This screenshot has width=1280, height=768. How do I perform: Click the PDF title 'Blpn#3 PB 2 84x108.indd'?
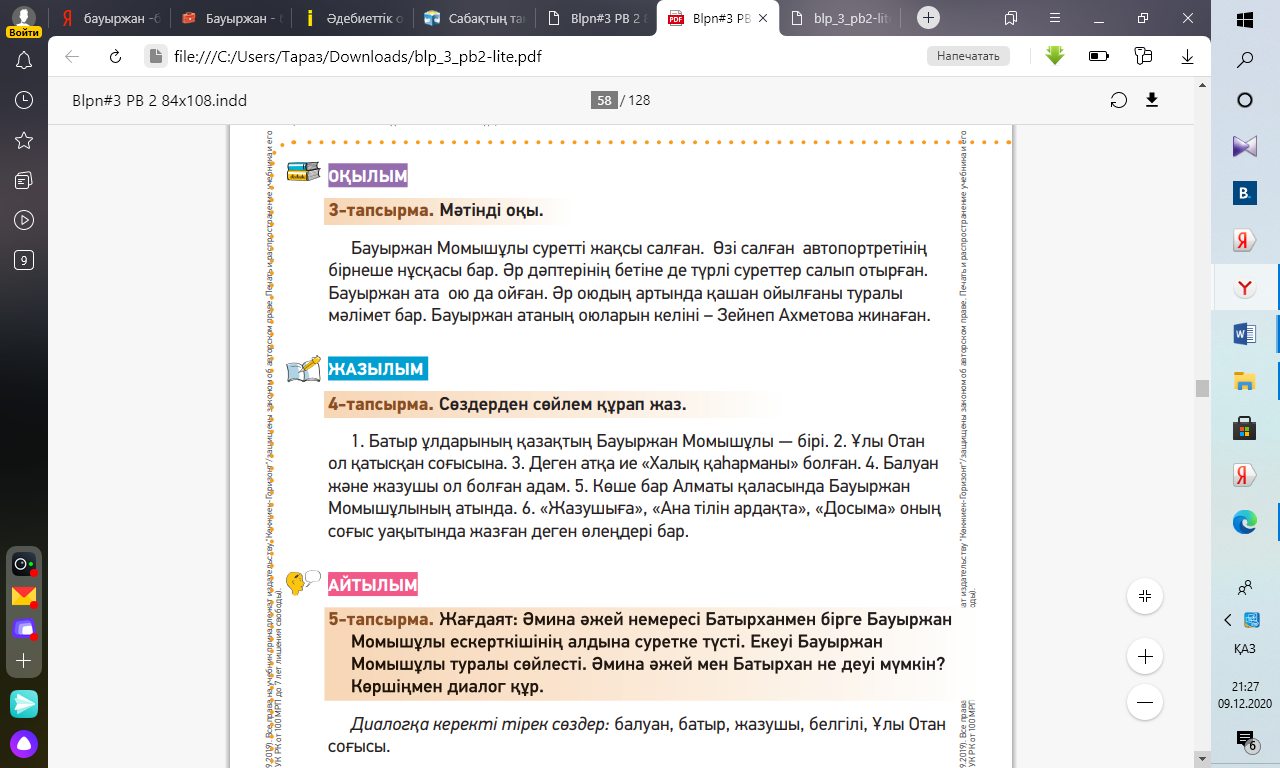[x=159, y=100]
